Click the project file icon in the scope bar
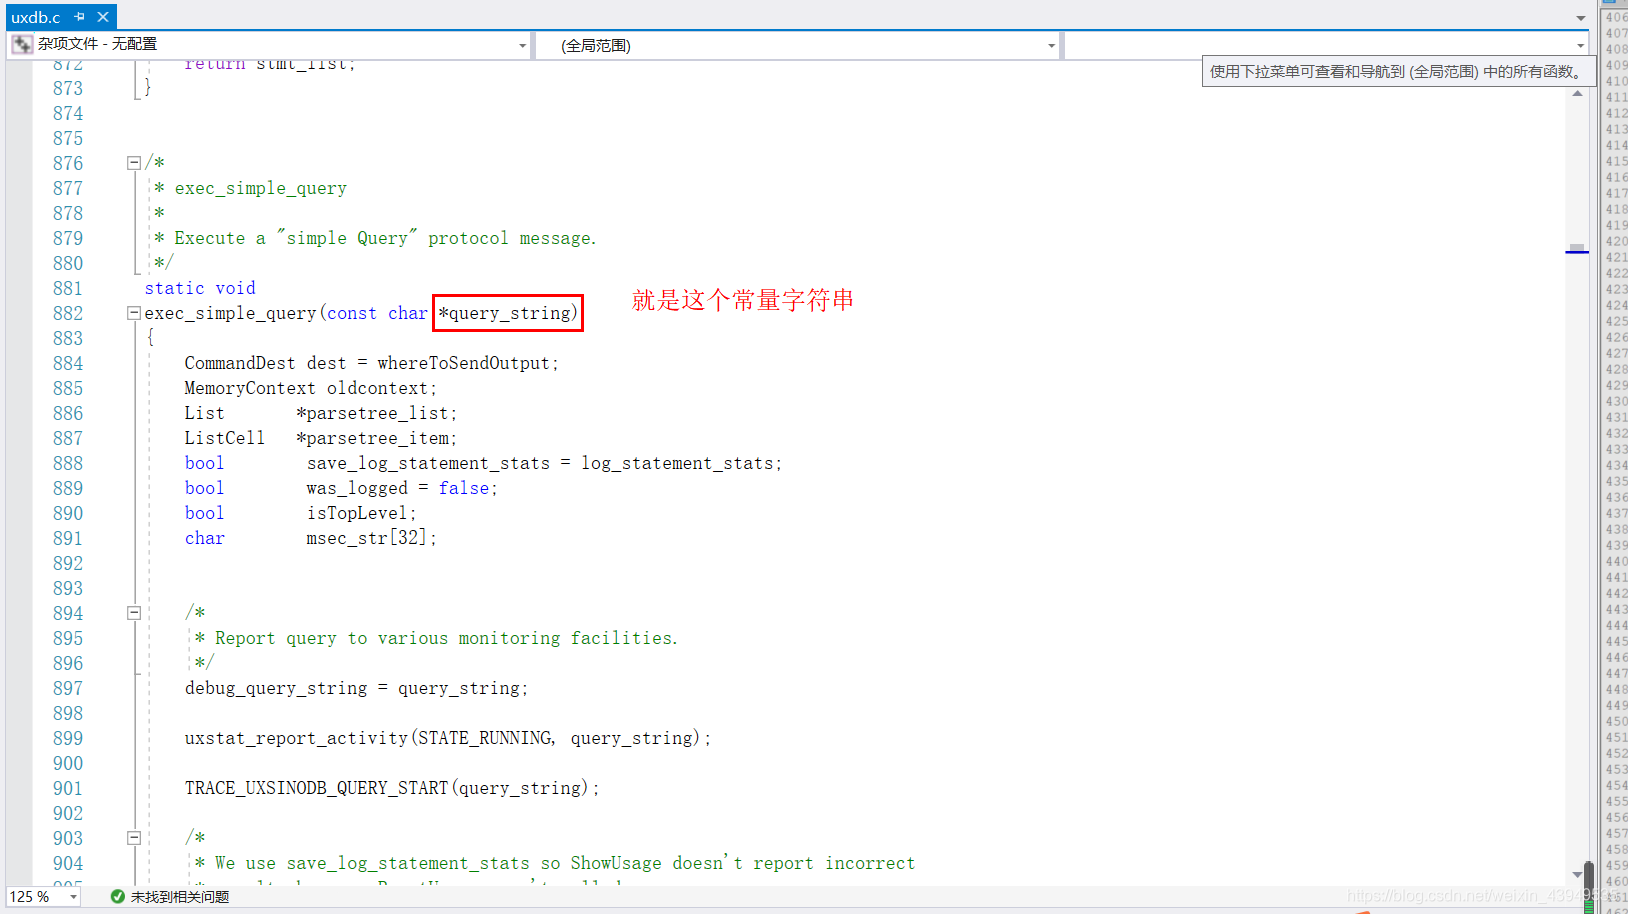 [22, 44]
